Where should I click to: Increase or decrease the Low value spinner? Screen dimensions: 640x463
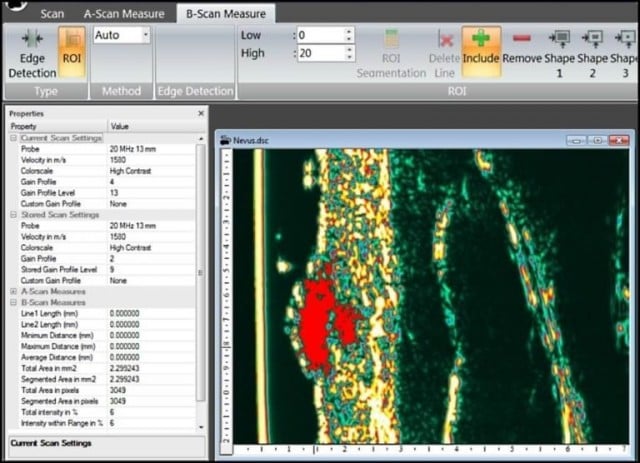[x=349, y=35]
